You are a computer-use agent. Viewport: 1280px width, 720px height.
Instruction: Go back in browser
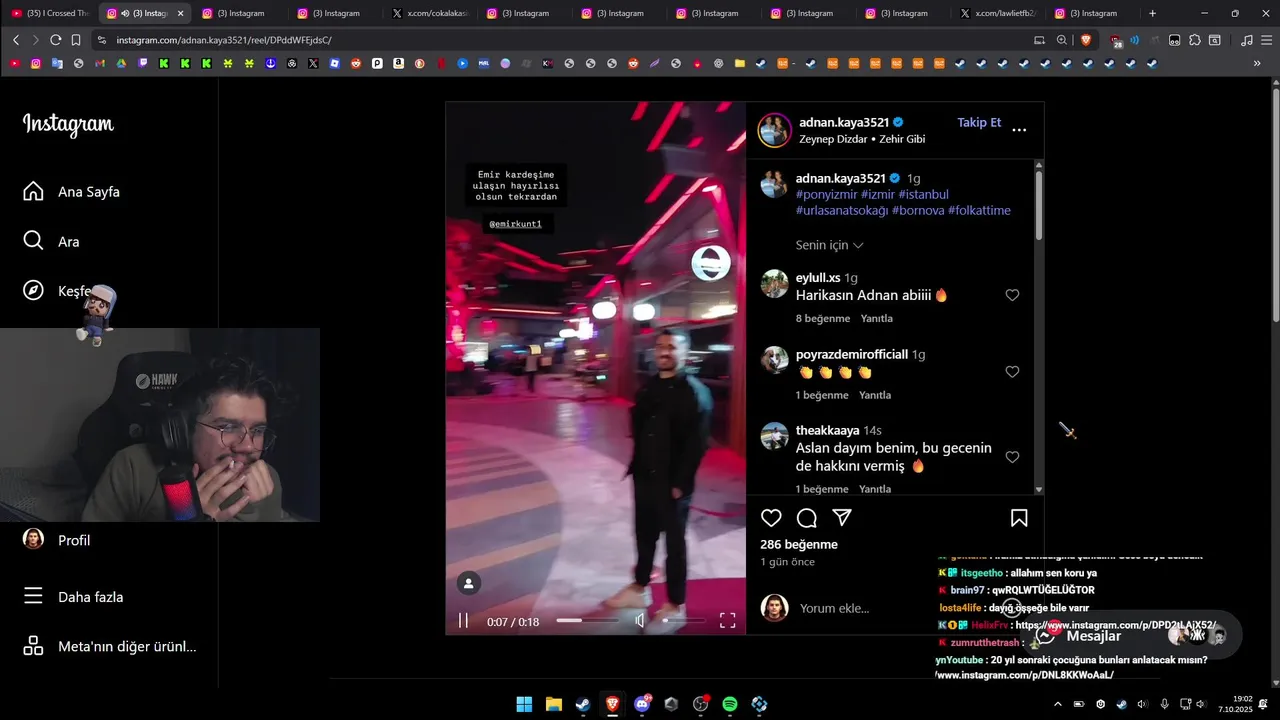point(16,40)
